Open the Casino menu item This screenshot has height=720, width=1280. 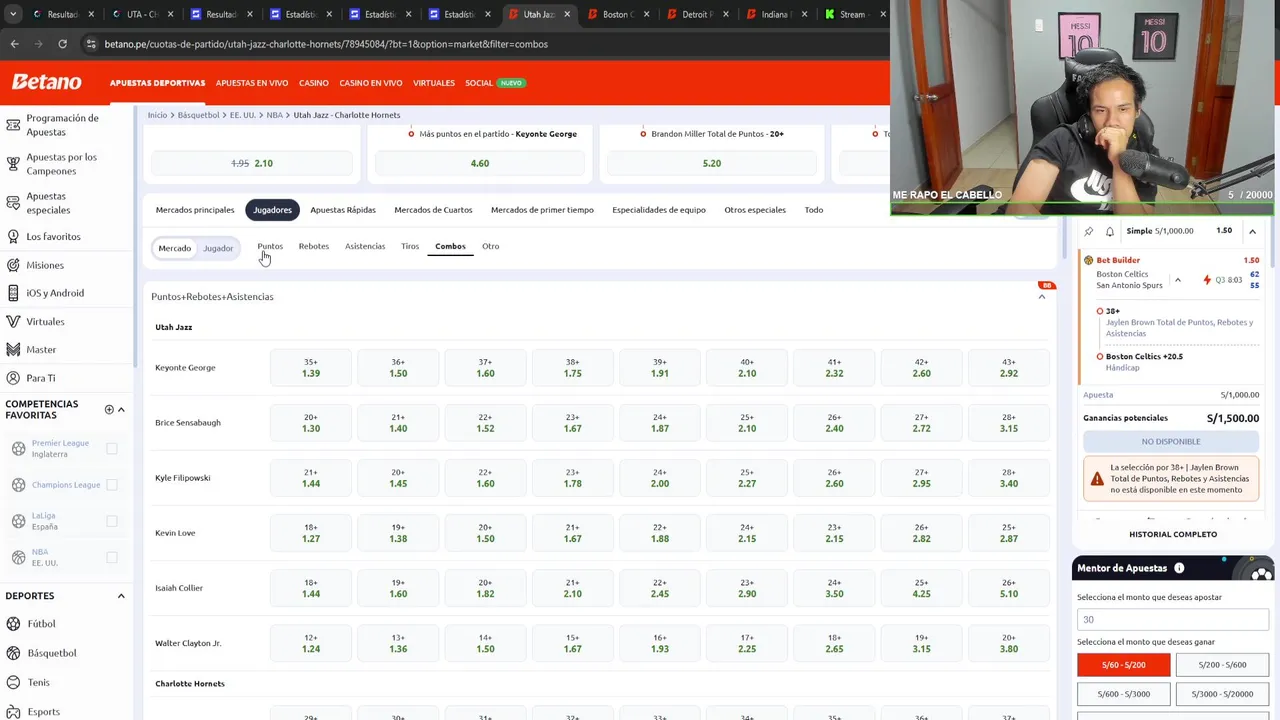pos(313,83)
